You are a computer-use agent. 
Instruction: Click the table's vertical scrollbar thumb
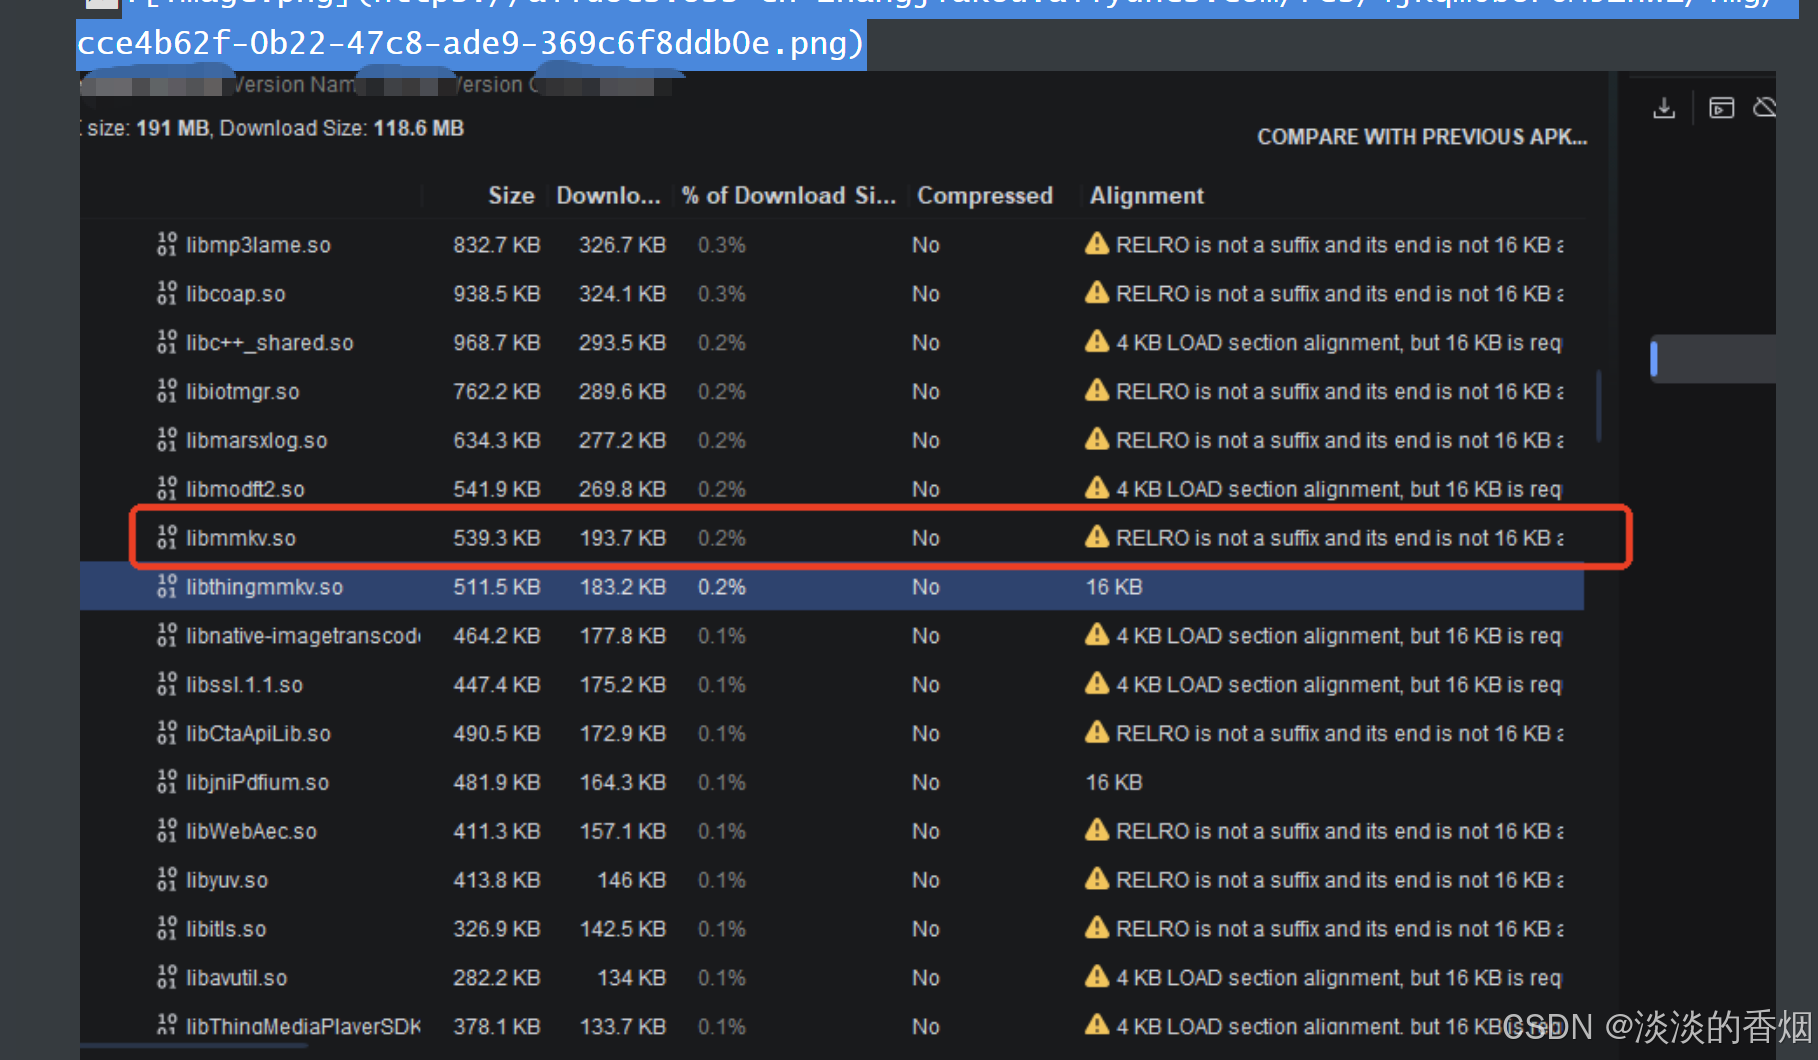(1598, 406)
